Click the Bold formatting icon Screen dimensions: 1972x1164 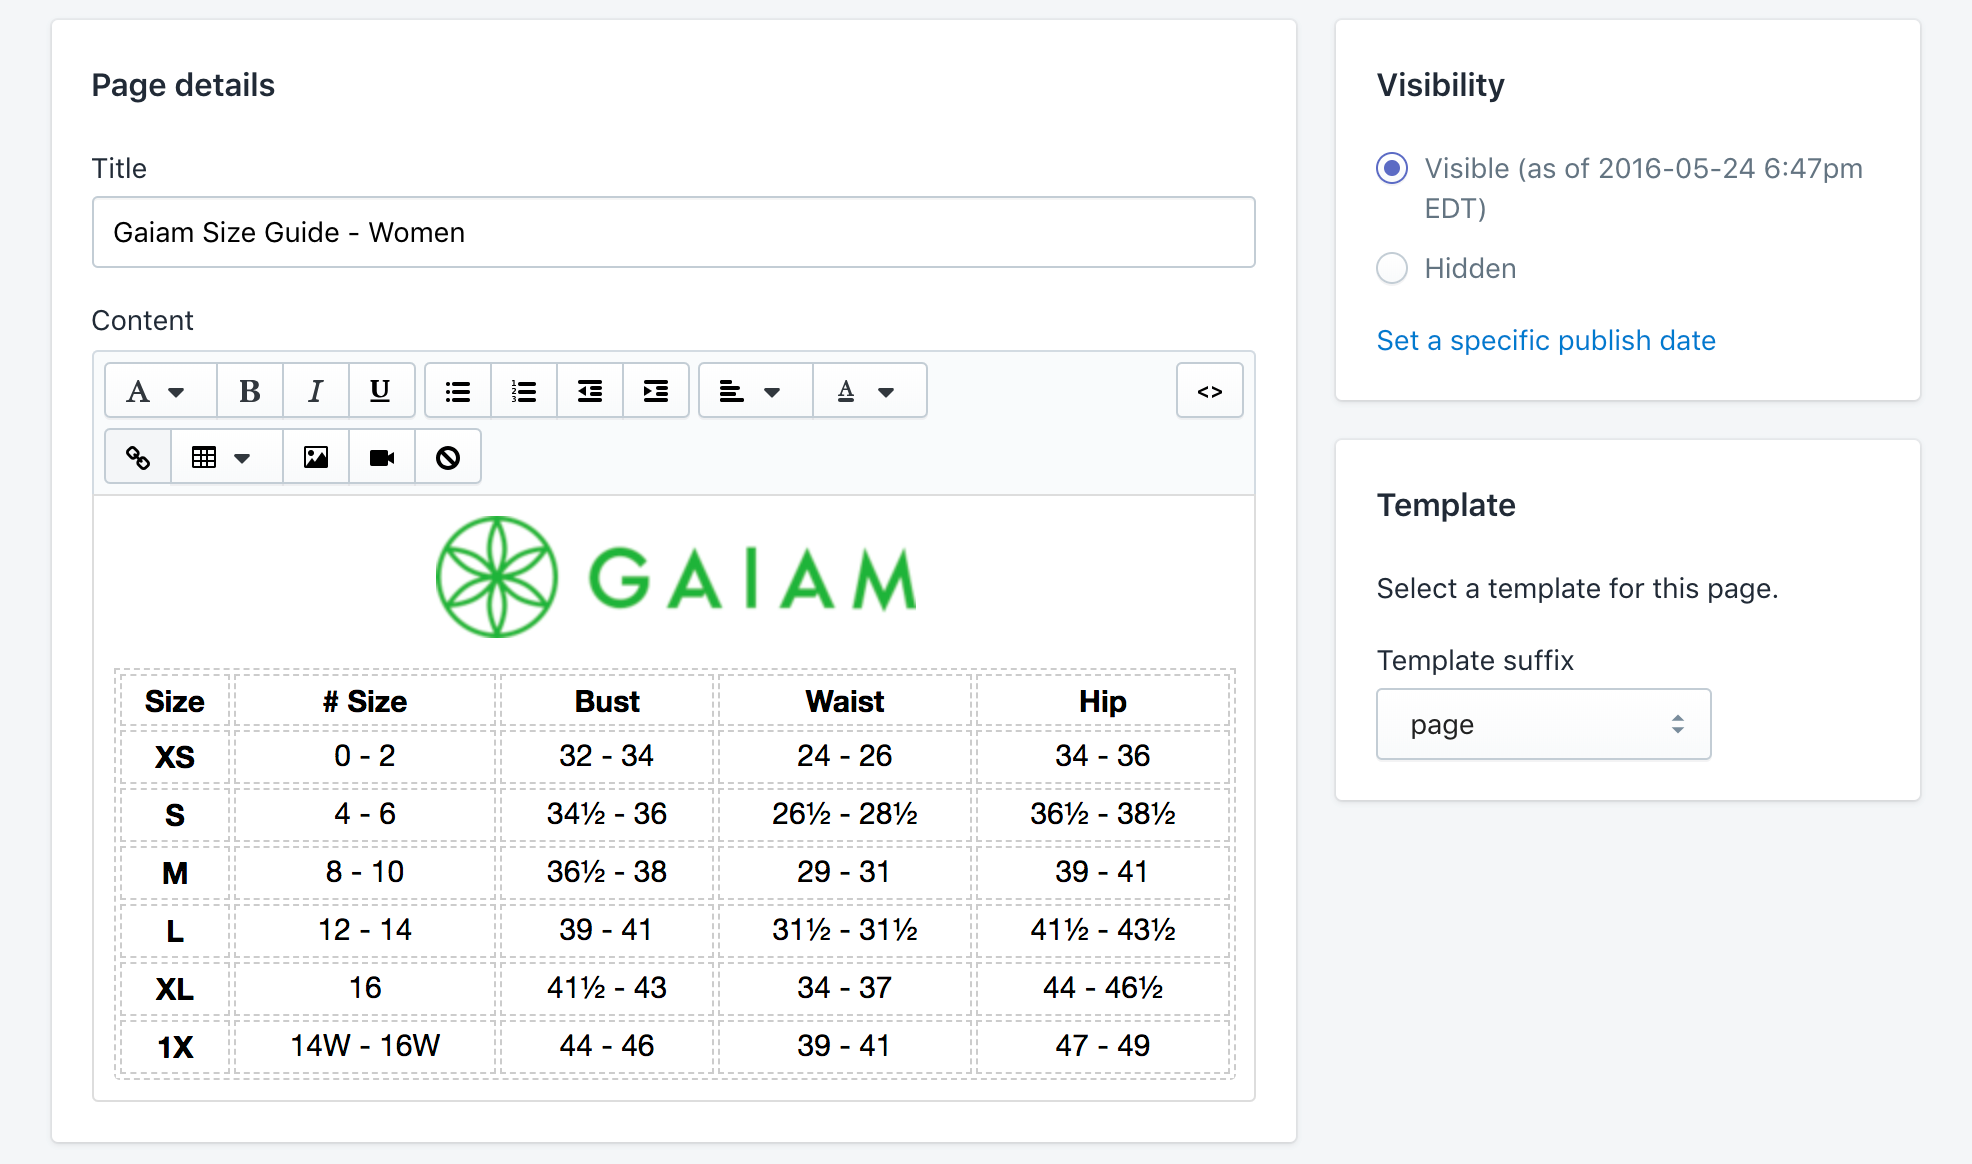[x=248, y=389]
